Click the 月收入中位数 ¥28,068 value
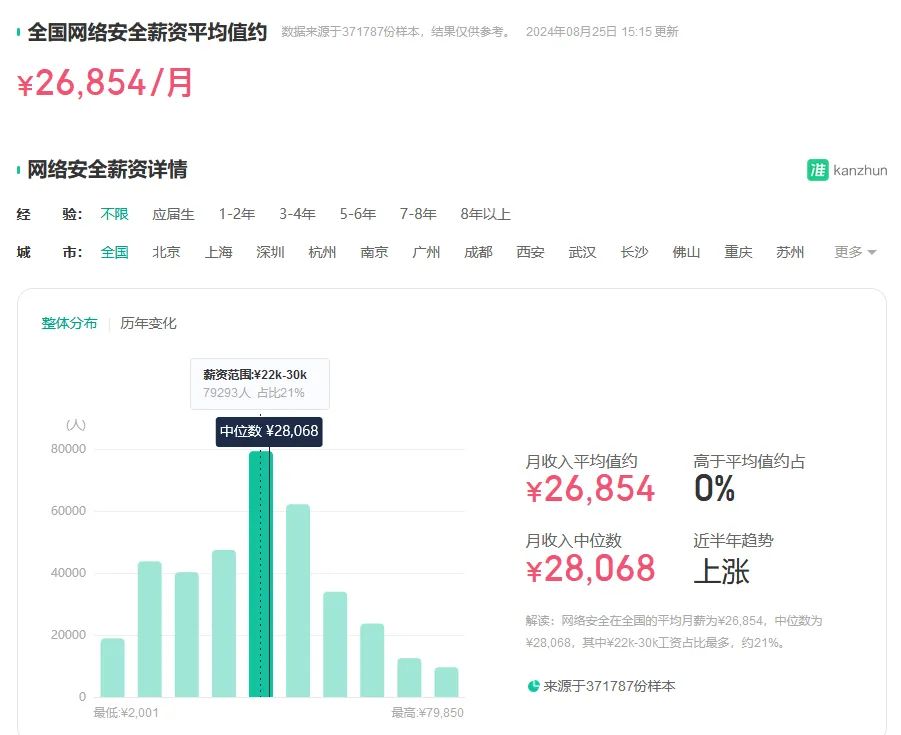Image resolution: width=901 pixels, height=735 pixels. 590,568
